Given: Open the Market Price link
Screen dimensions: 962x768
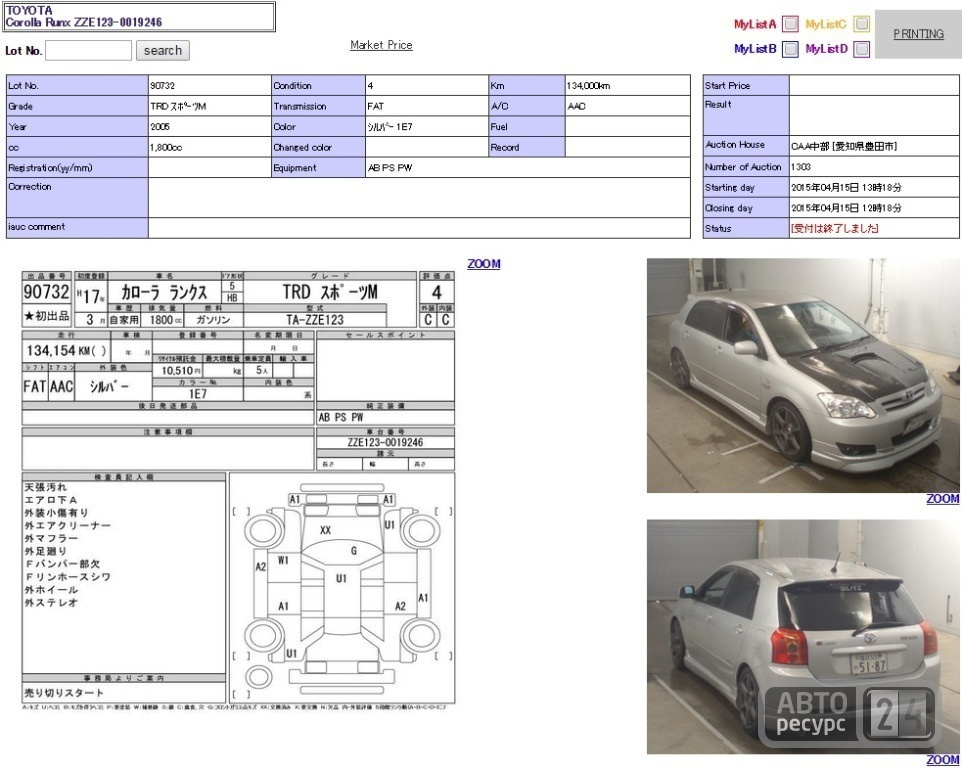Looking at the screenshot, I should (381, 45).
